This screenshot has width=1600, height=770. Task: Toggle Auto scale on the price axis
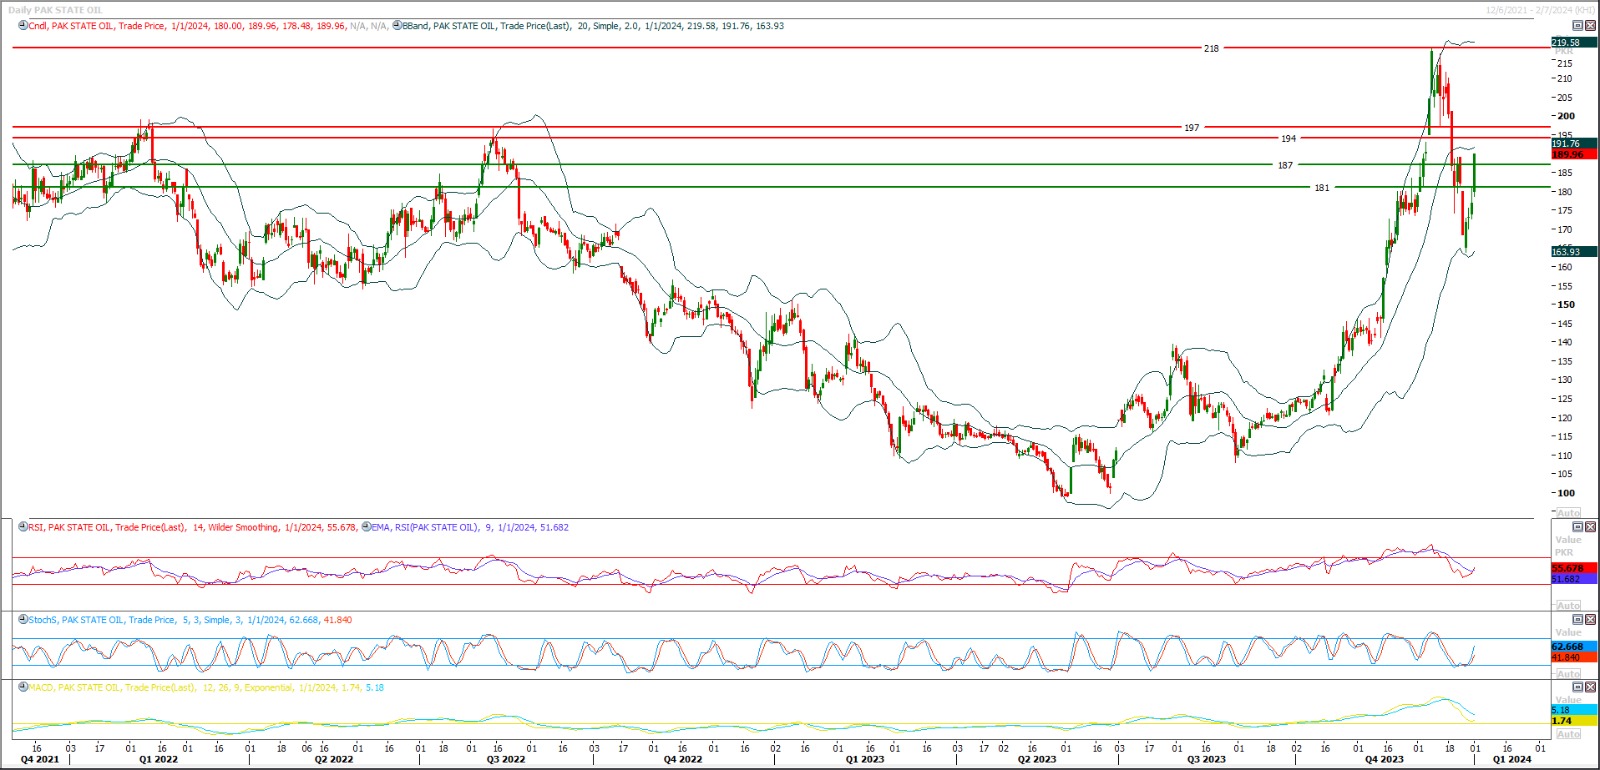(x=1569, y=513)
